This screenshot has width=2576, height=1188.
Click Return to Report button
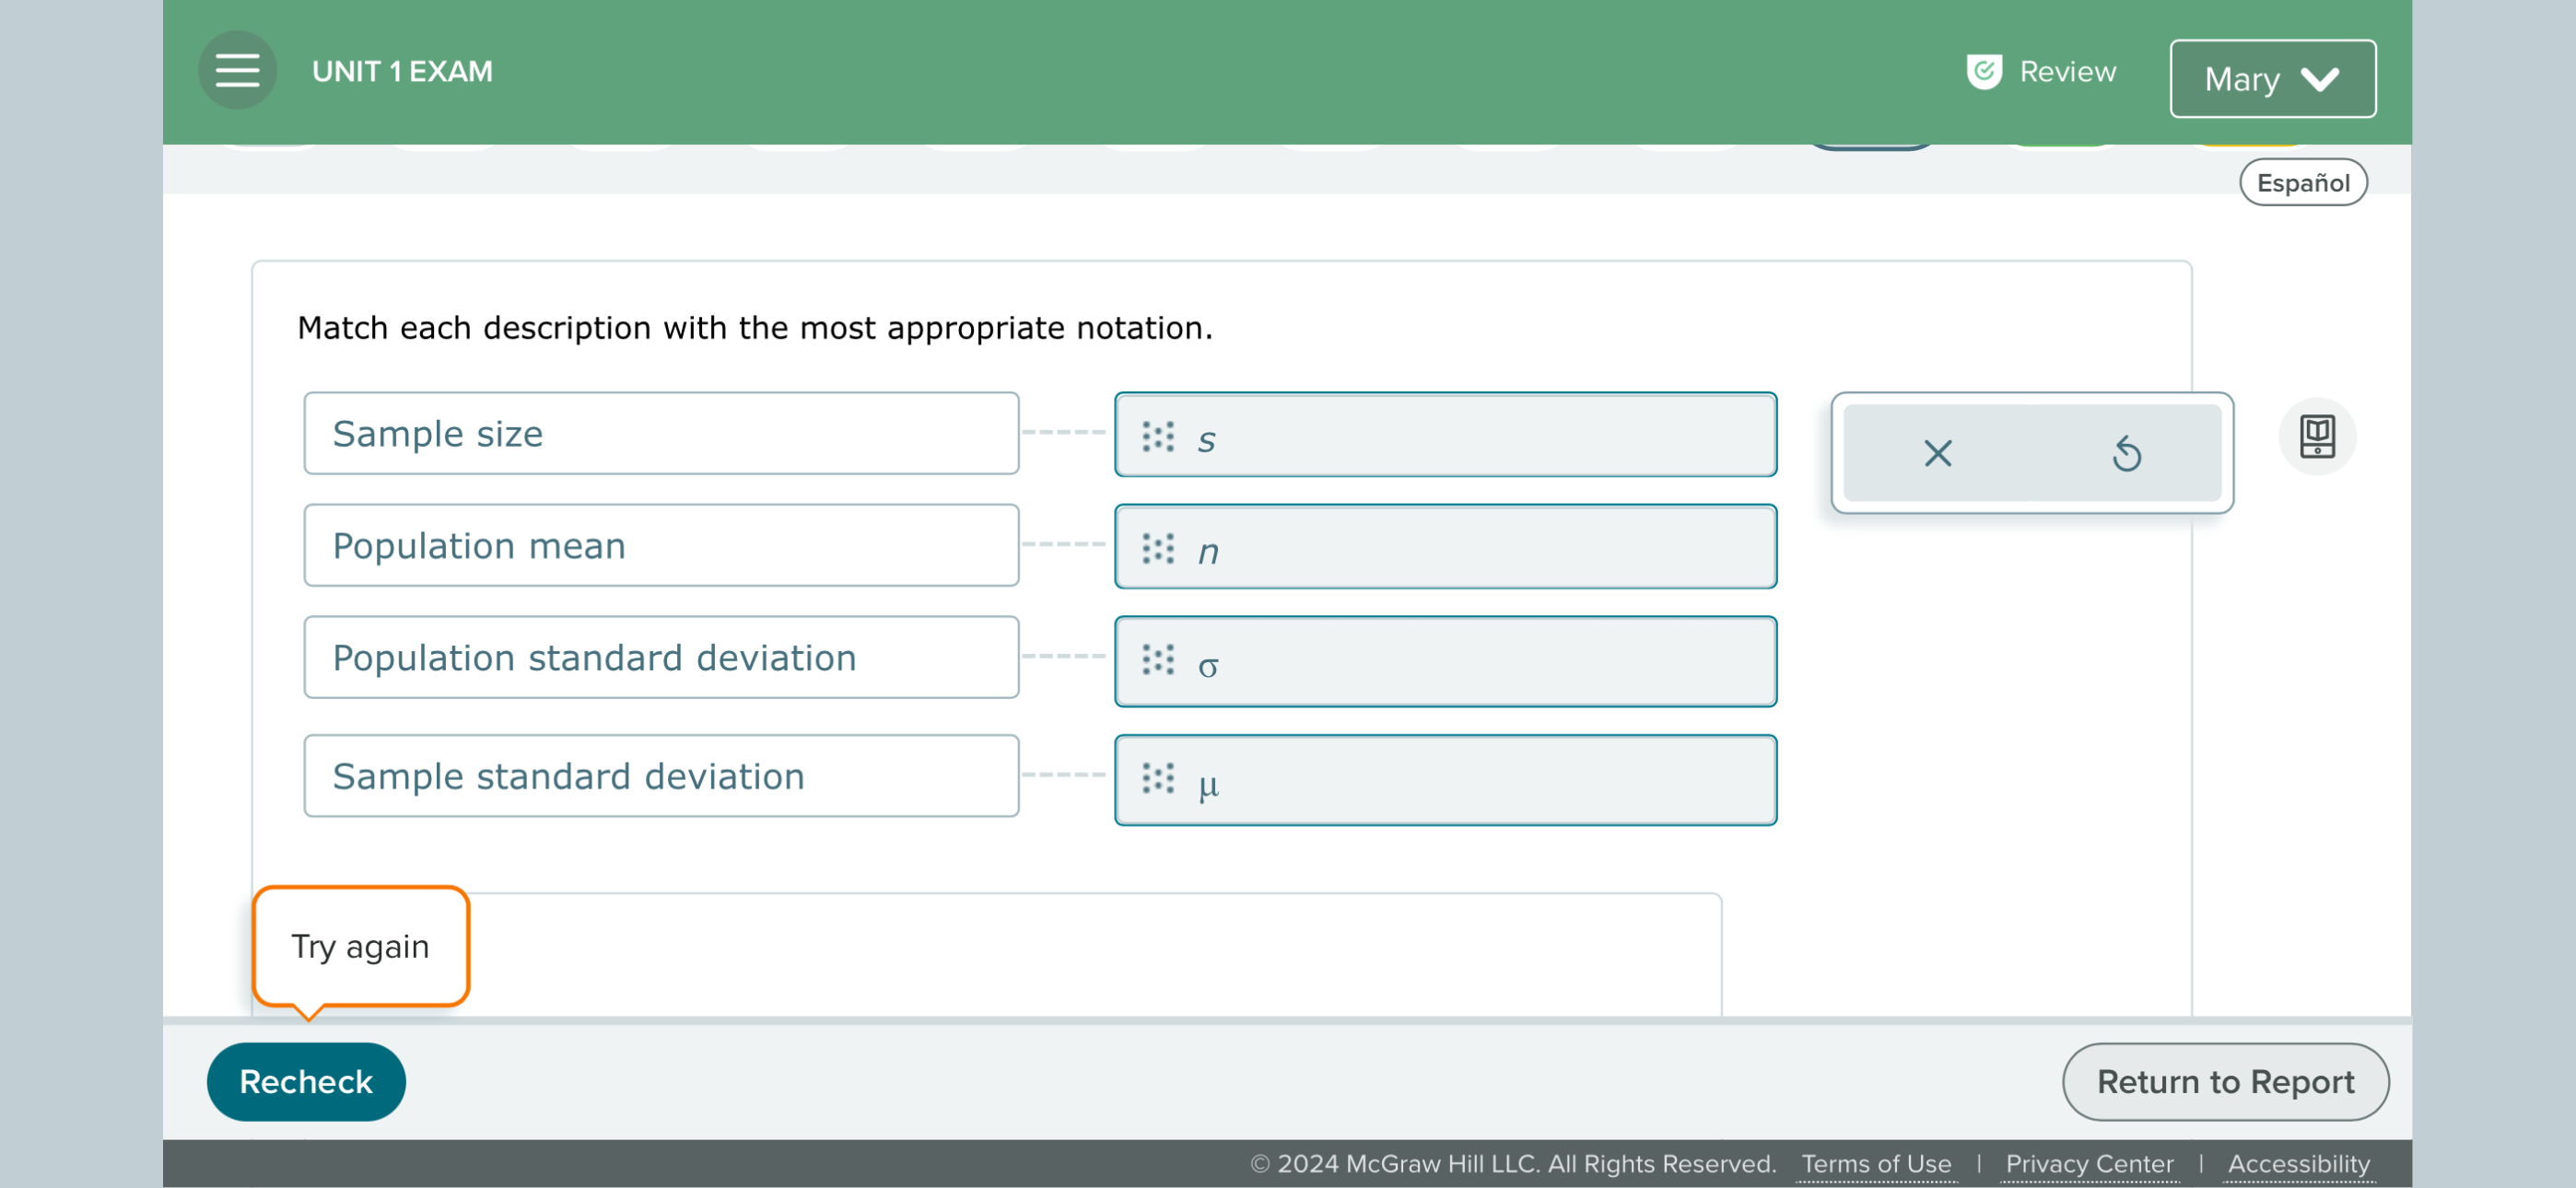click(x=2225, y=1082)
